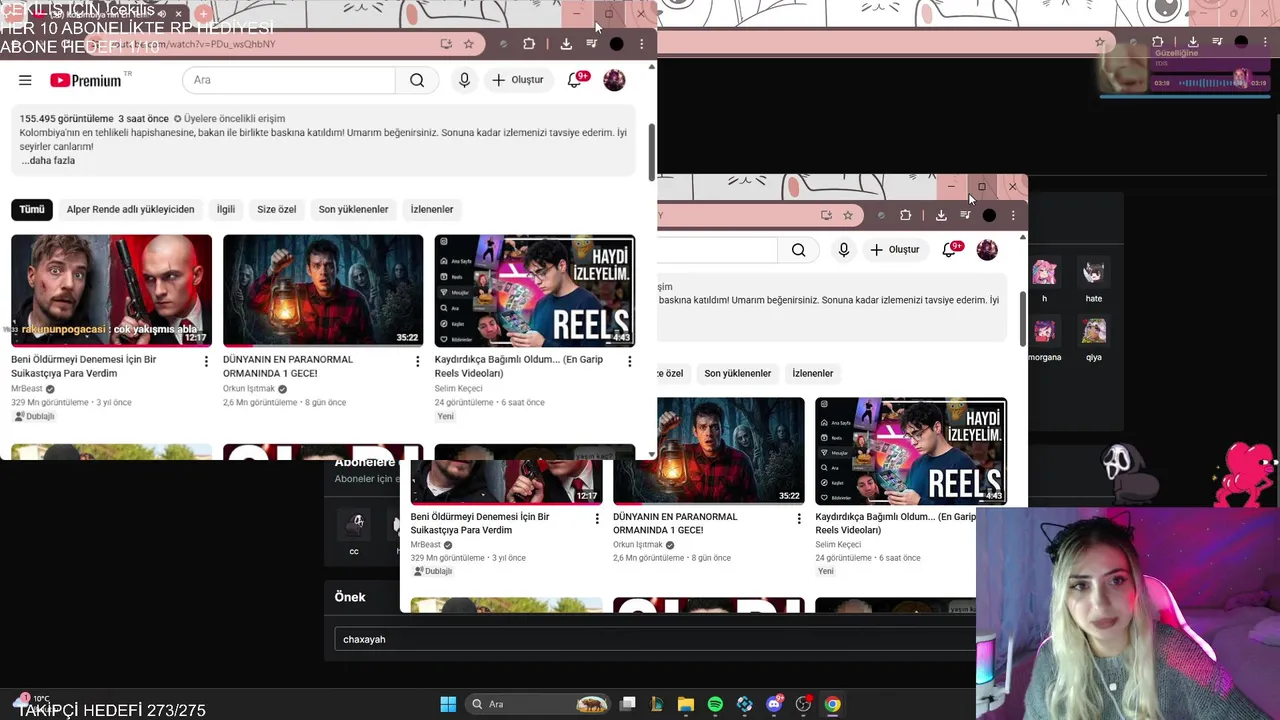Select İzlenenler chip in front window
This screenshot has height=720, width=1280.
(x=432, y=209)
